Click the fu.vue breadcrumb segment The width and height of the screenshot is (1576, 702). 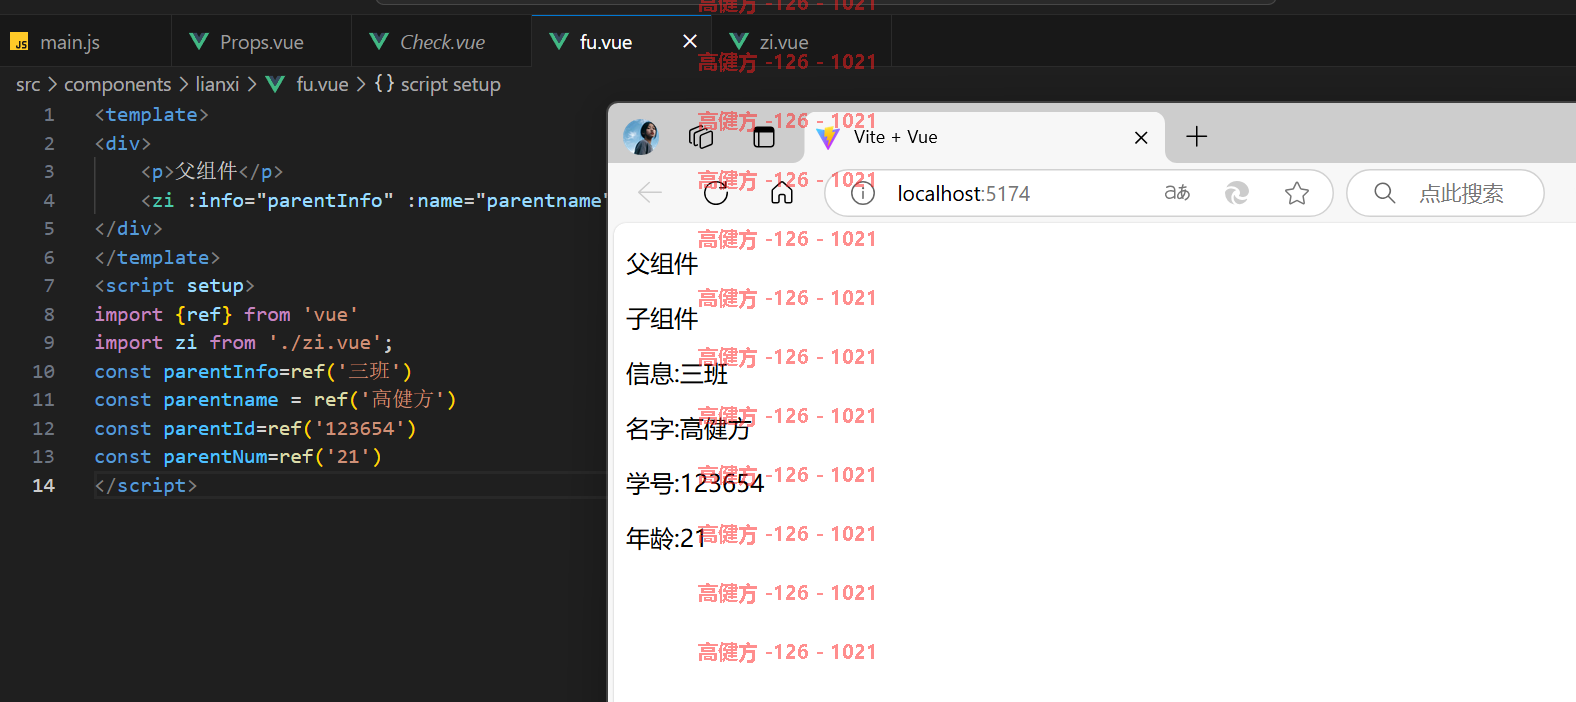click(x=322, y=84)
